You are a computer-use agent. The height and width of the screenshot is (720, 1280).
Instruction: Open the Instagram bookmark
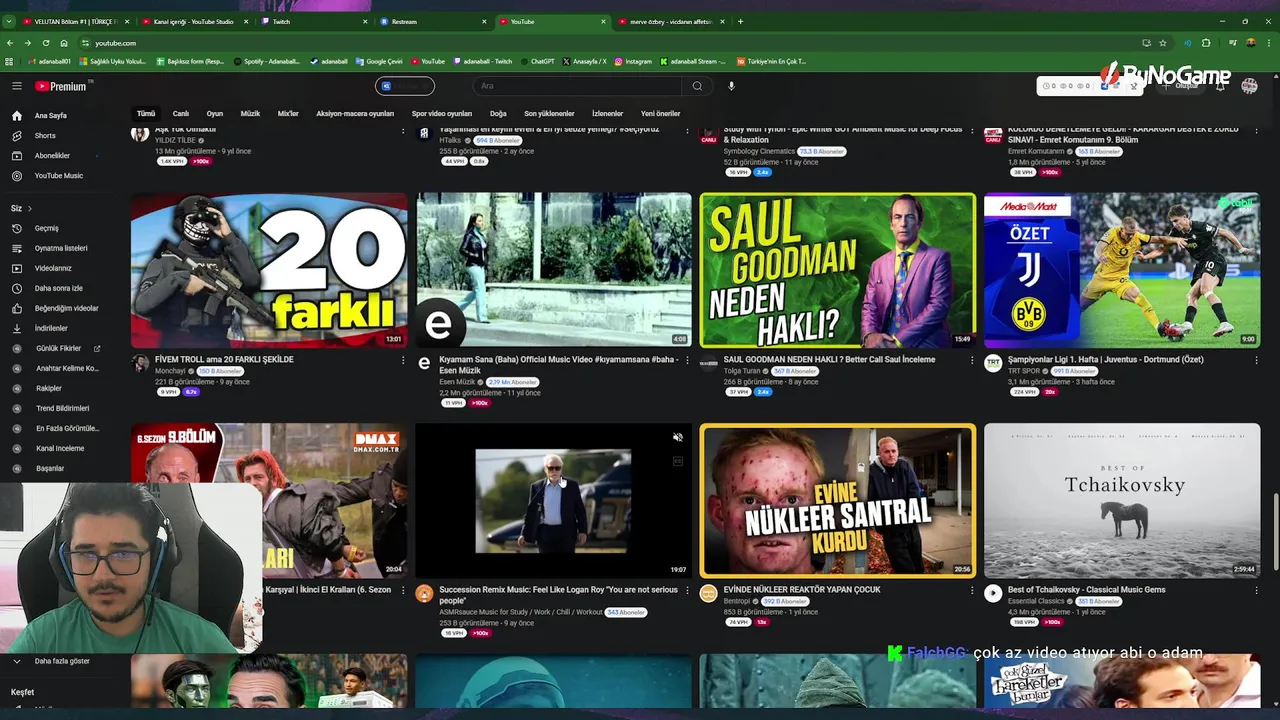pos(633,61)
